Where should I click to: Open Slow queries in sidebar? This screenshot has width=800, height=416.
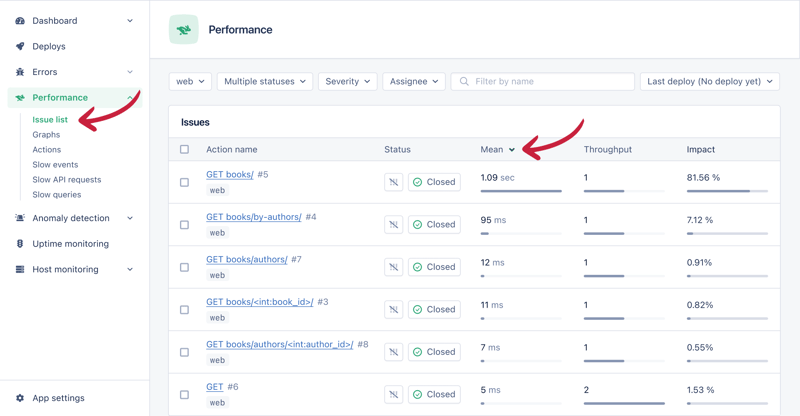[57, 195]
